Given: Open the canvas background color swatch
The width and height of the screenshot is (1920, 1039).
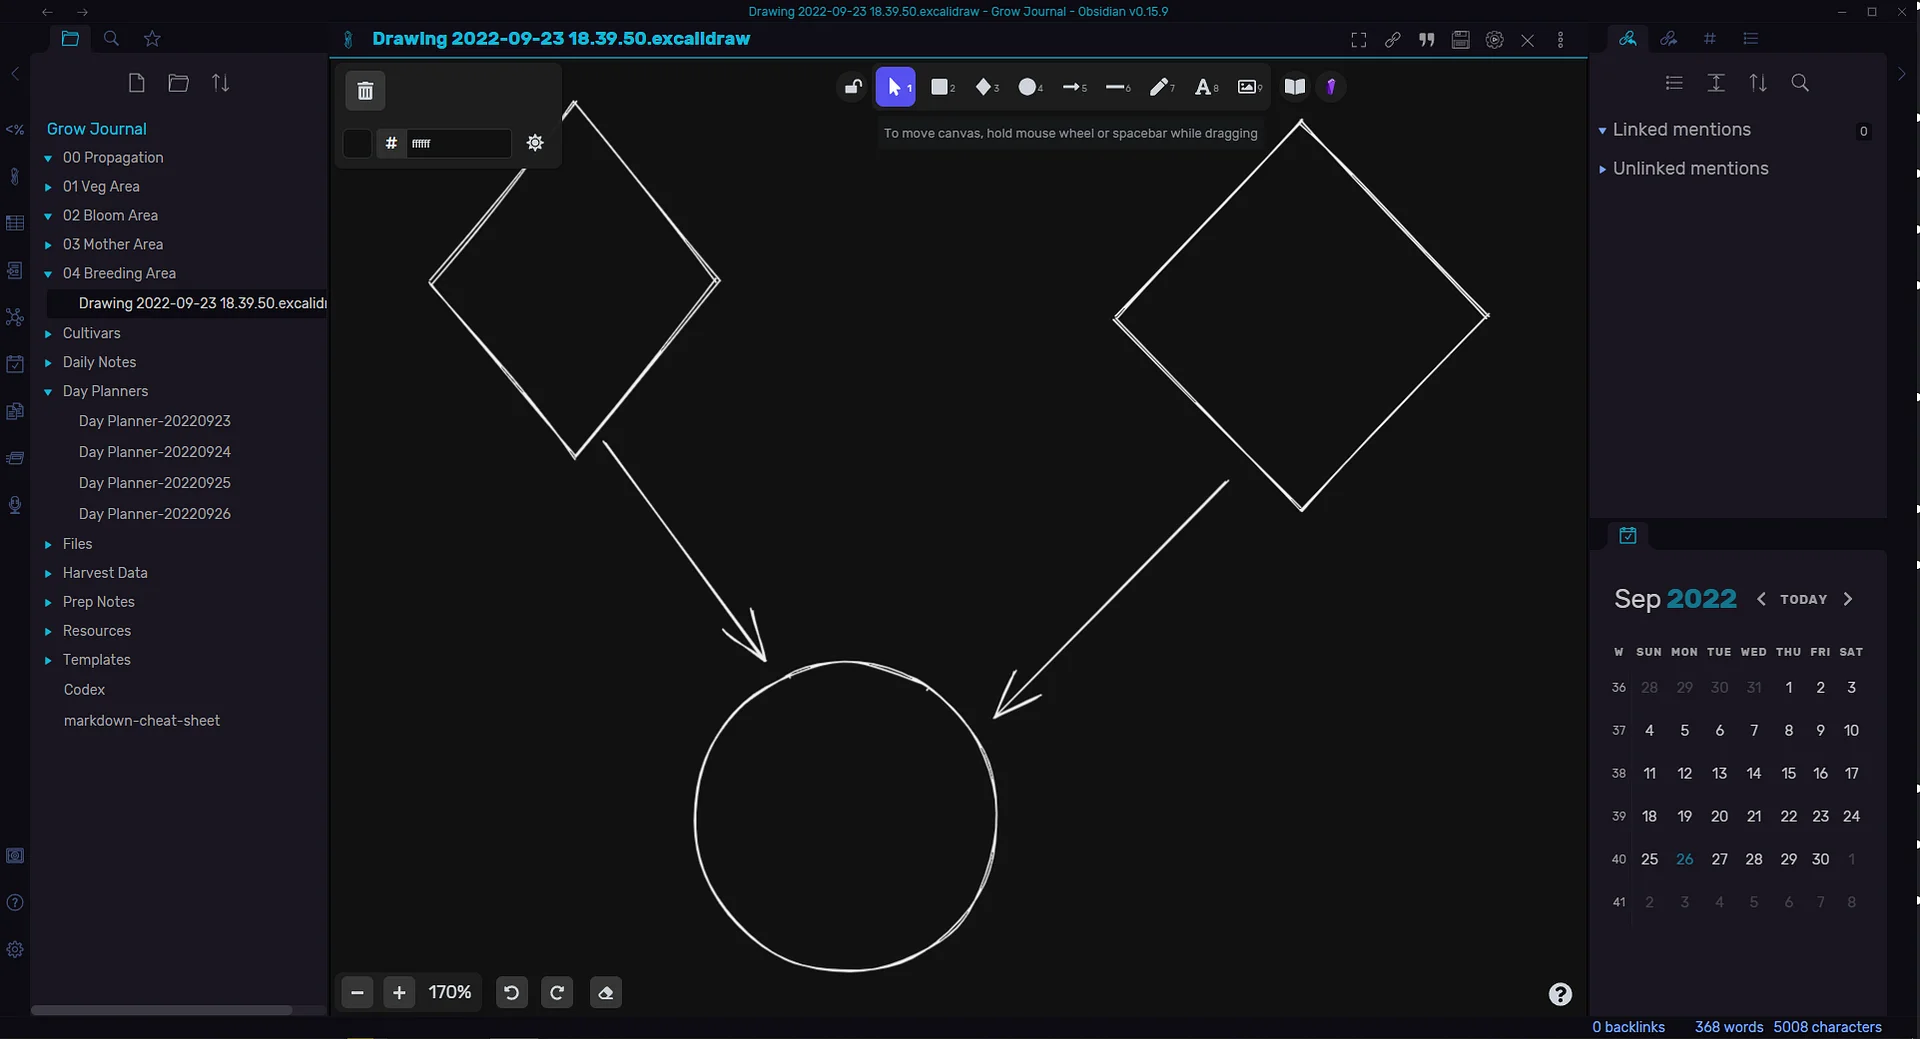Looking at the screenshot, I should point(357,143).
